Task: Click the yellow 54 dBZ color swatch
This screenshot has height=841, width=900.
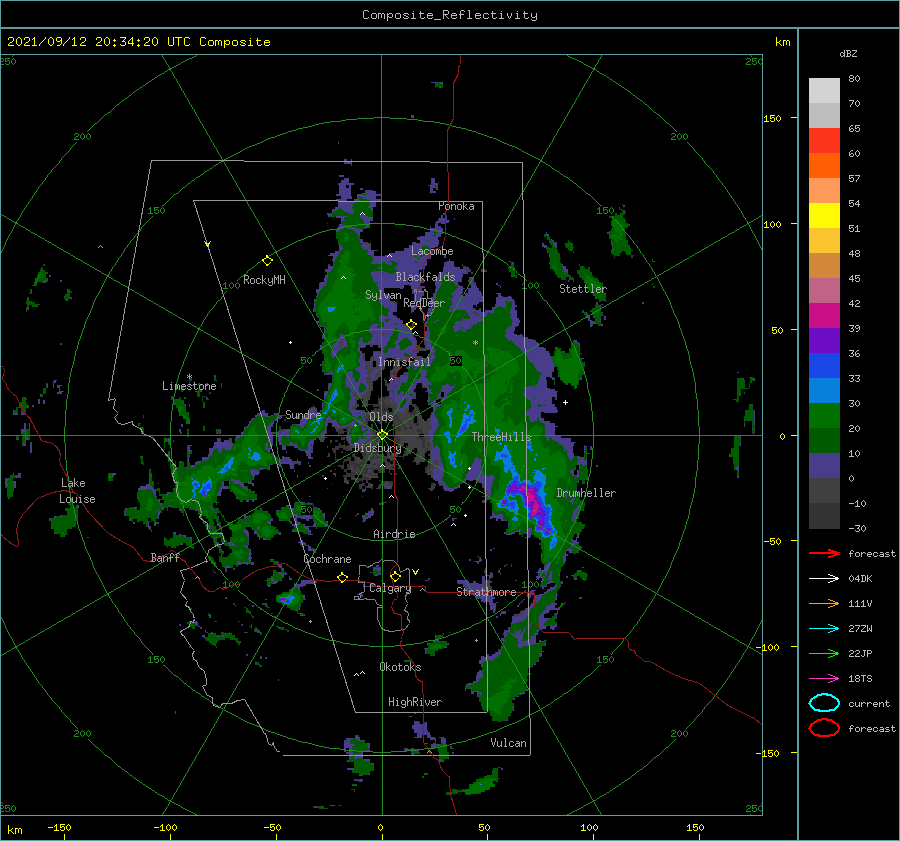Action: click(x=824, y=215)
